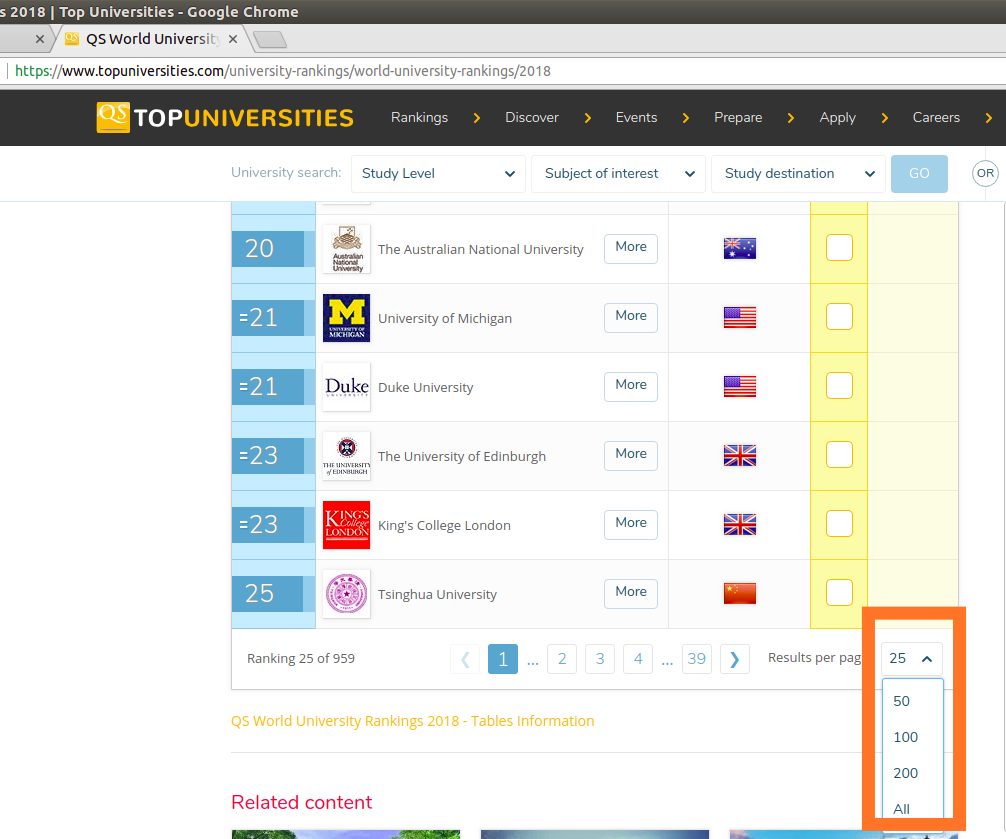
Task: Open Rankings 2018 Tables Information link
Action: point(413,721)
